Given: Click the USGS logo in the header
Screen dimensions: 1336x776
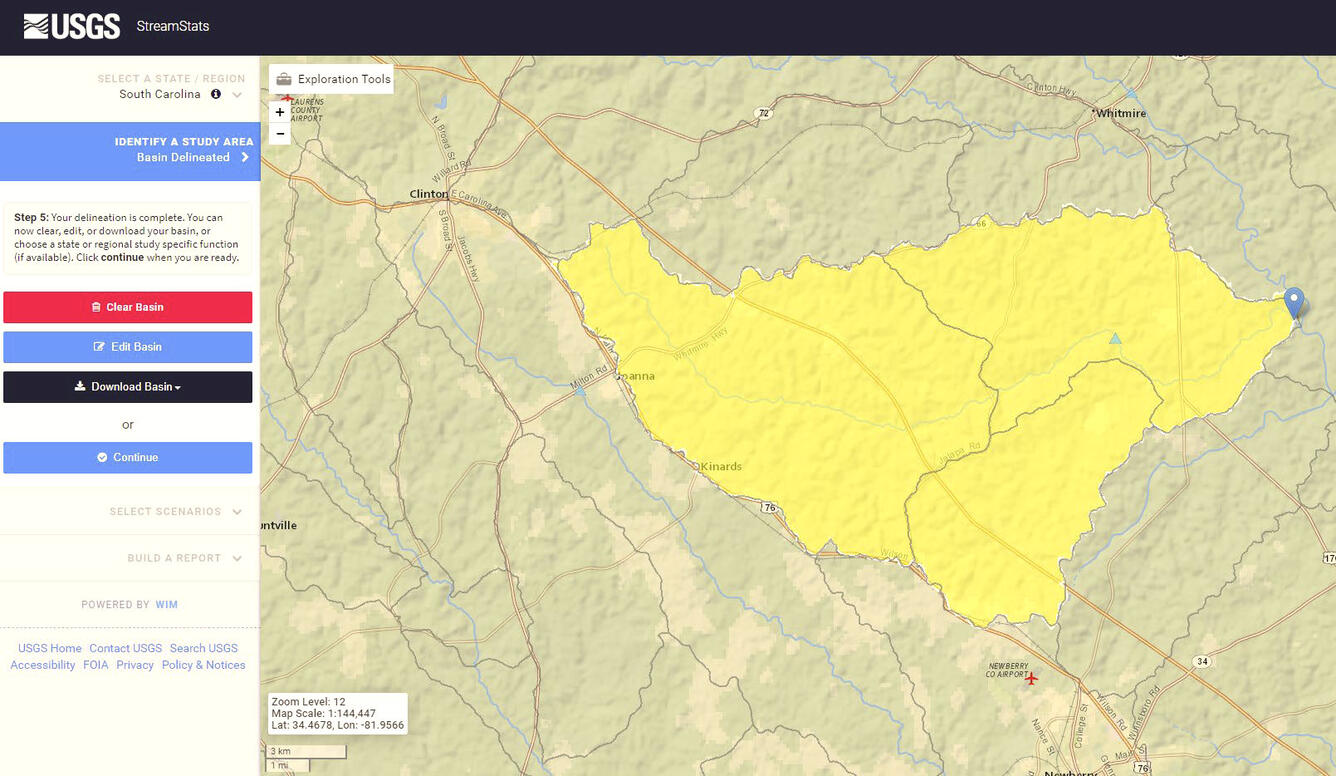Looking at the screenshot, I should (x=71, y=26).
